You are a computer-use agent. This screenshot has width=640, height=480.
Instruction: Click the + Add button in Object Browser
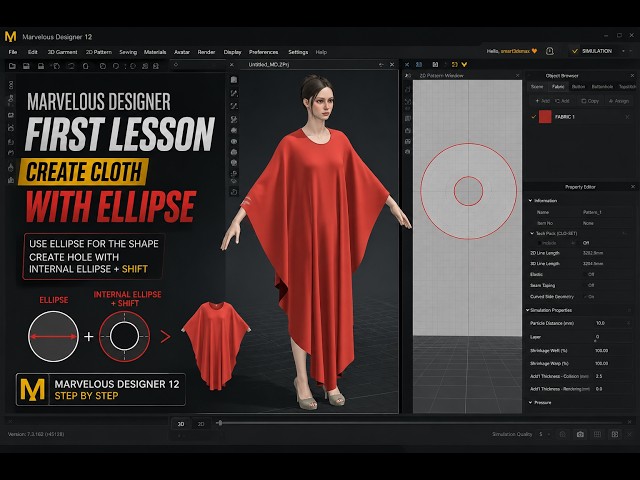click(542, 101)
